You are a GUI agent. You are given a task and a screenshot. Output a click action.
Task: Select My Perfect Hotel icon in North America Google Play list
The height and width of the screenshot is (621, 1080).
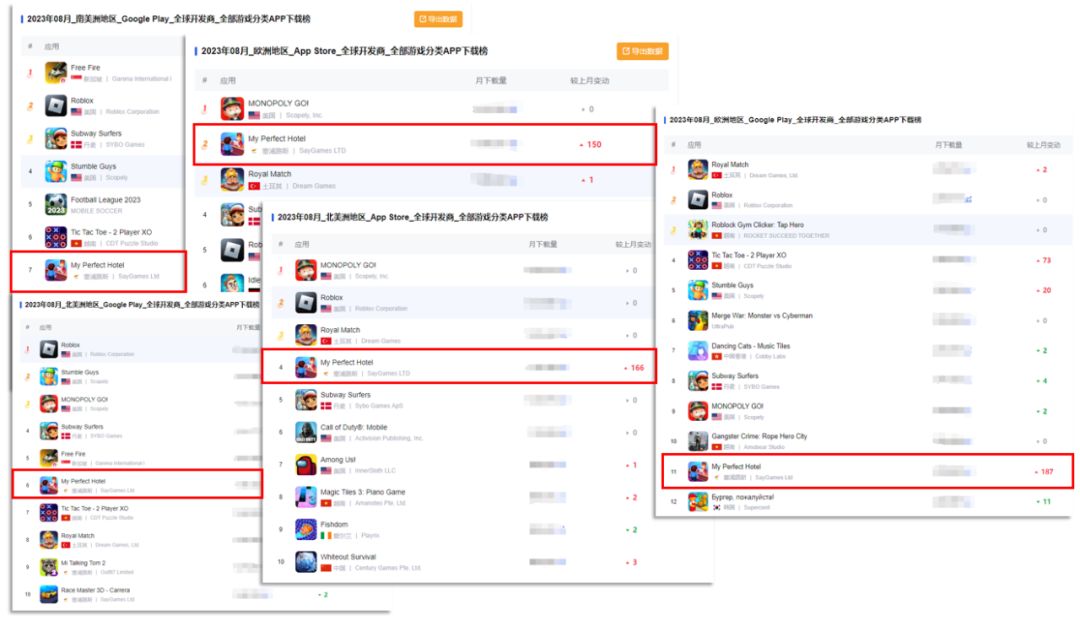pos(48,485)
